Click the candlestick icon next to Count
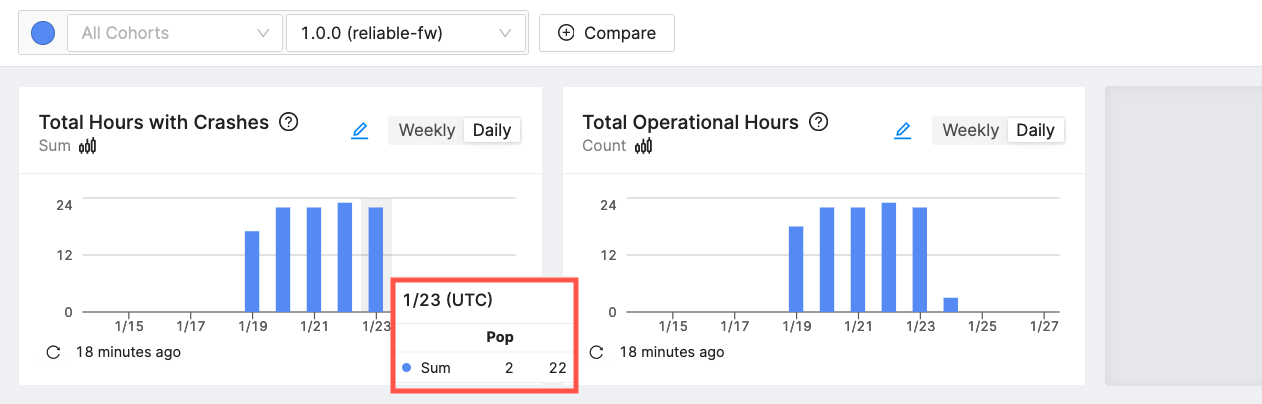1262x404 pixels. point(644,146)
